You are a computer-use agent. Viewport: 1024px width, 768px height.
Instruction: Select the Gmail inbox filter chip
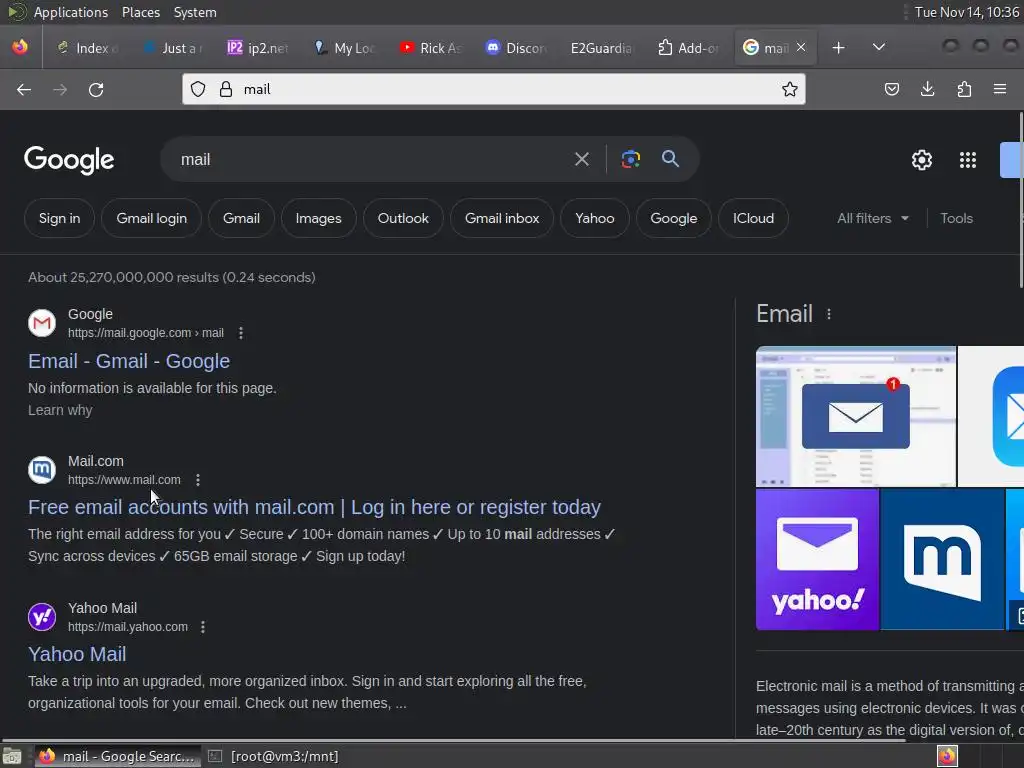[x=502, y=218]
